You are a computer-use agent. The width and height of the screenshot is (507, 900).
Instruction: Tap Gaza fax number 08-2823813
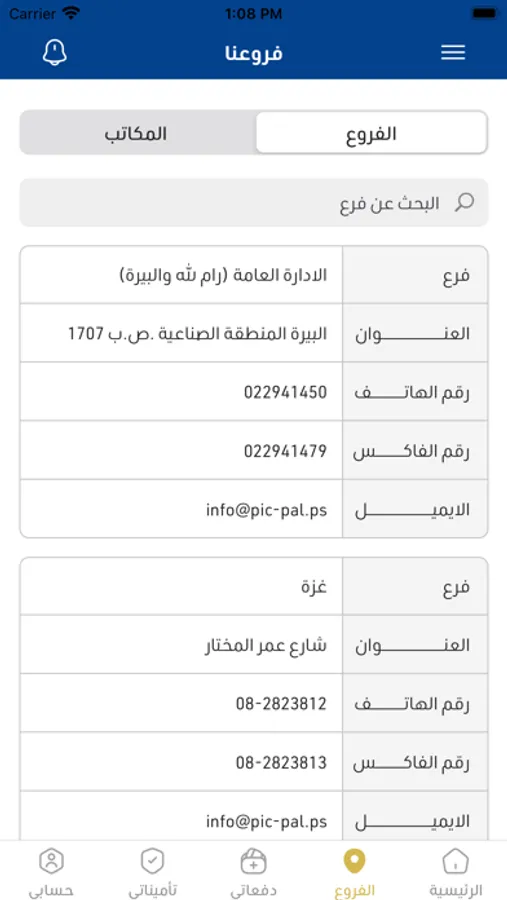[x=281, y=763]
